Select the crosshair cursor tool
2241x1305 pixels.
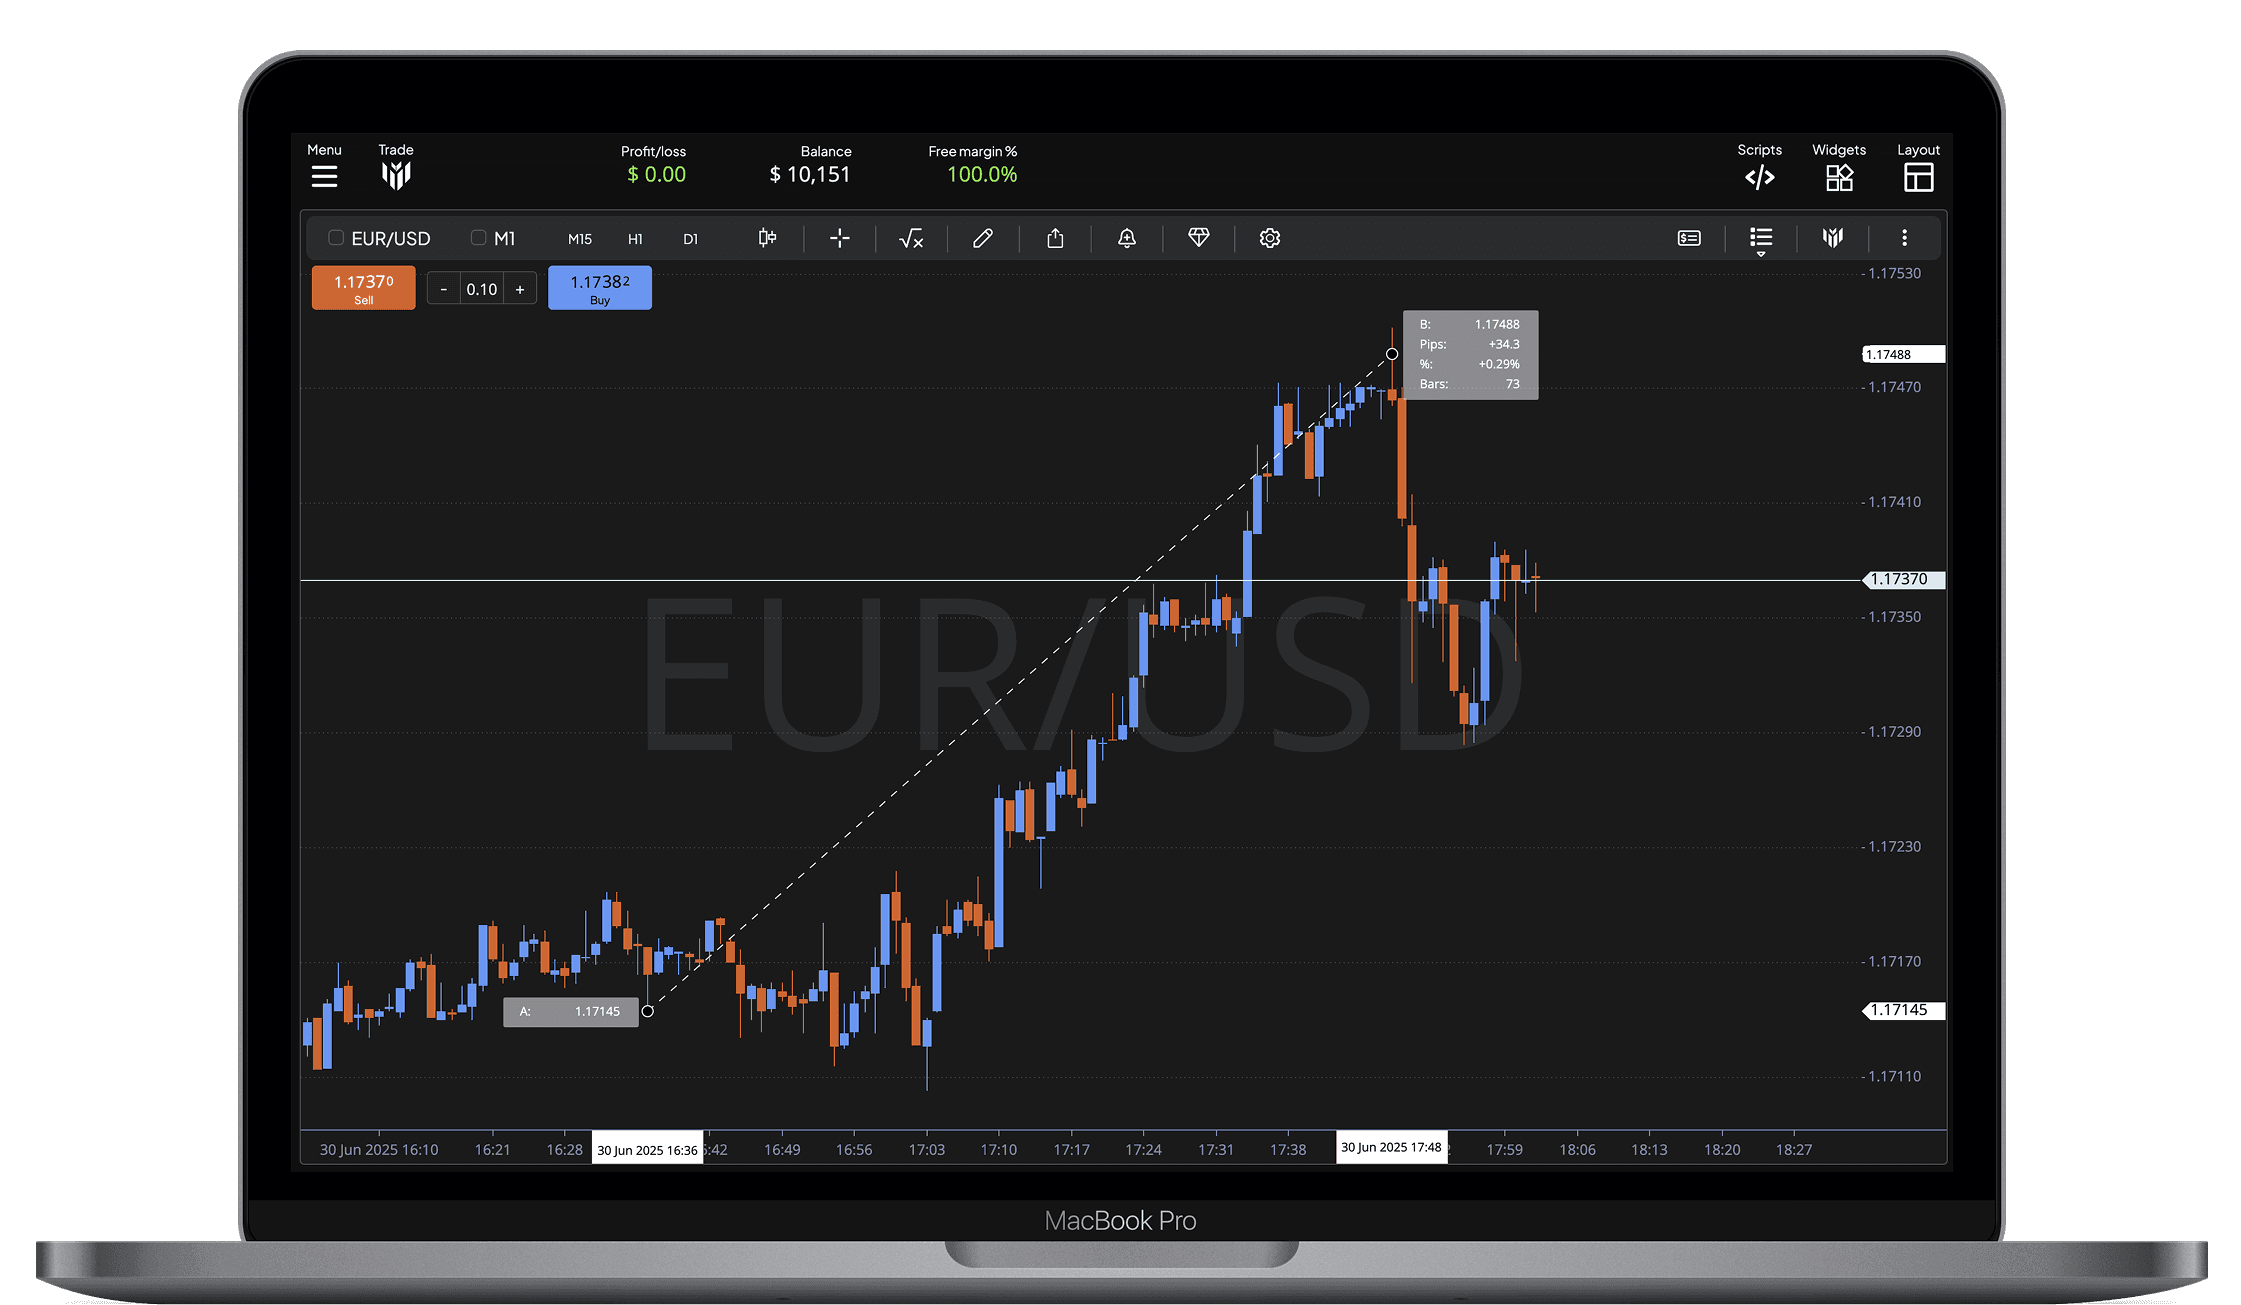click(840, 238)
